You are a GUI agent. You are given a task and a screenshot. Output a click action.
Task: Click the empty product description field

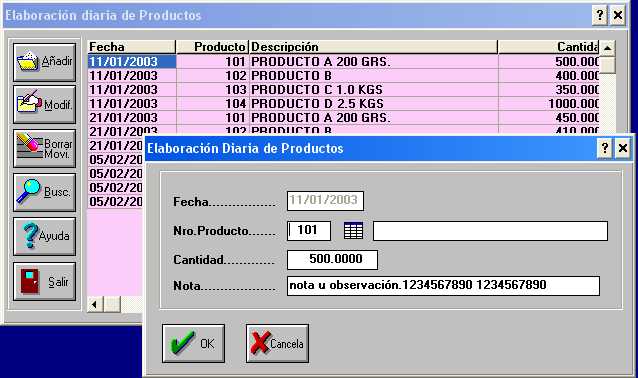(x=490, y=231)
